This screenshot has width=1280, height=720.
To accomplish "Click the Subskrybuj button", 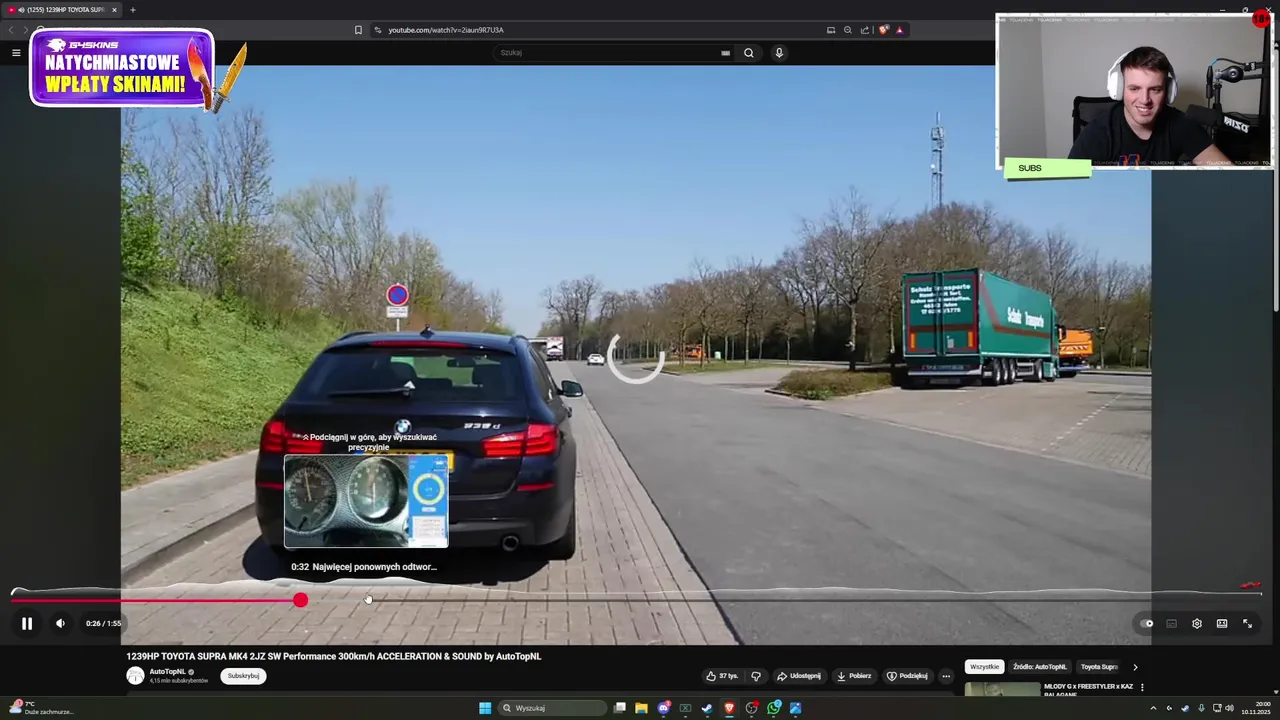I will coord(243,676).
